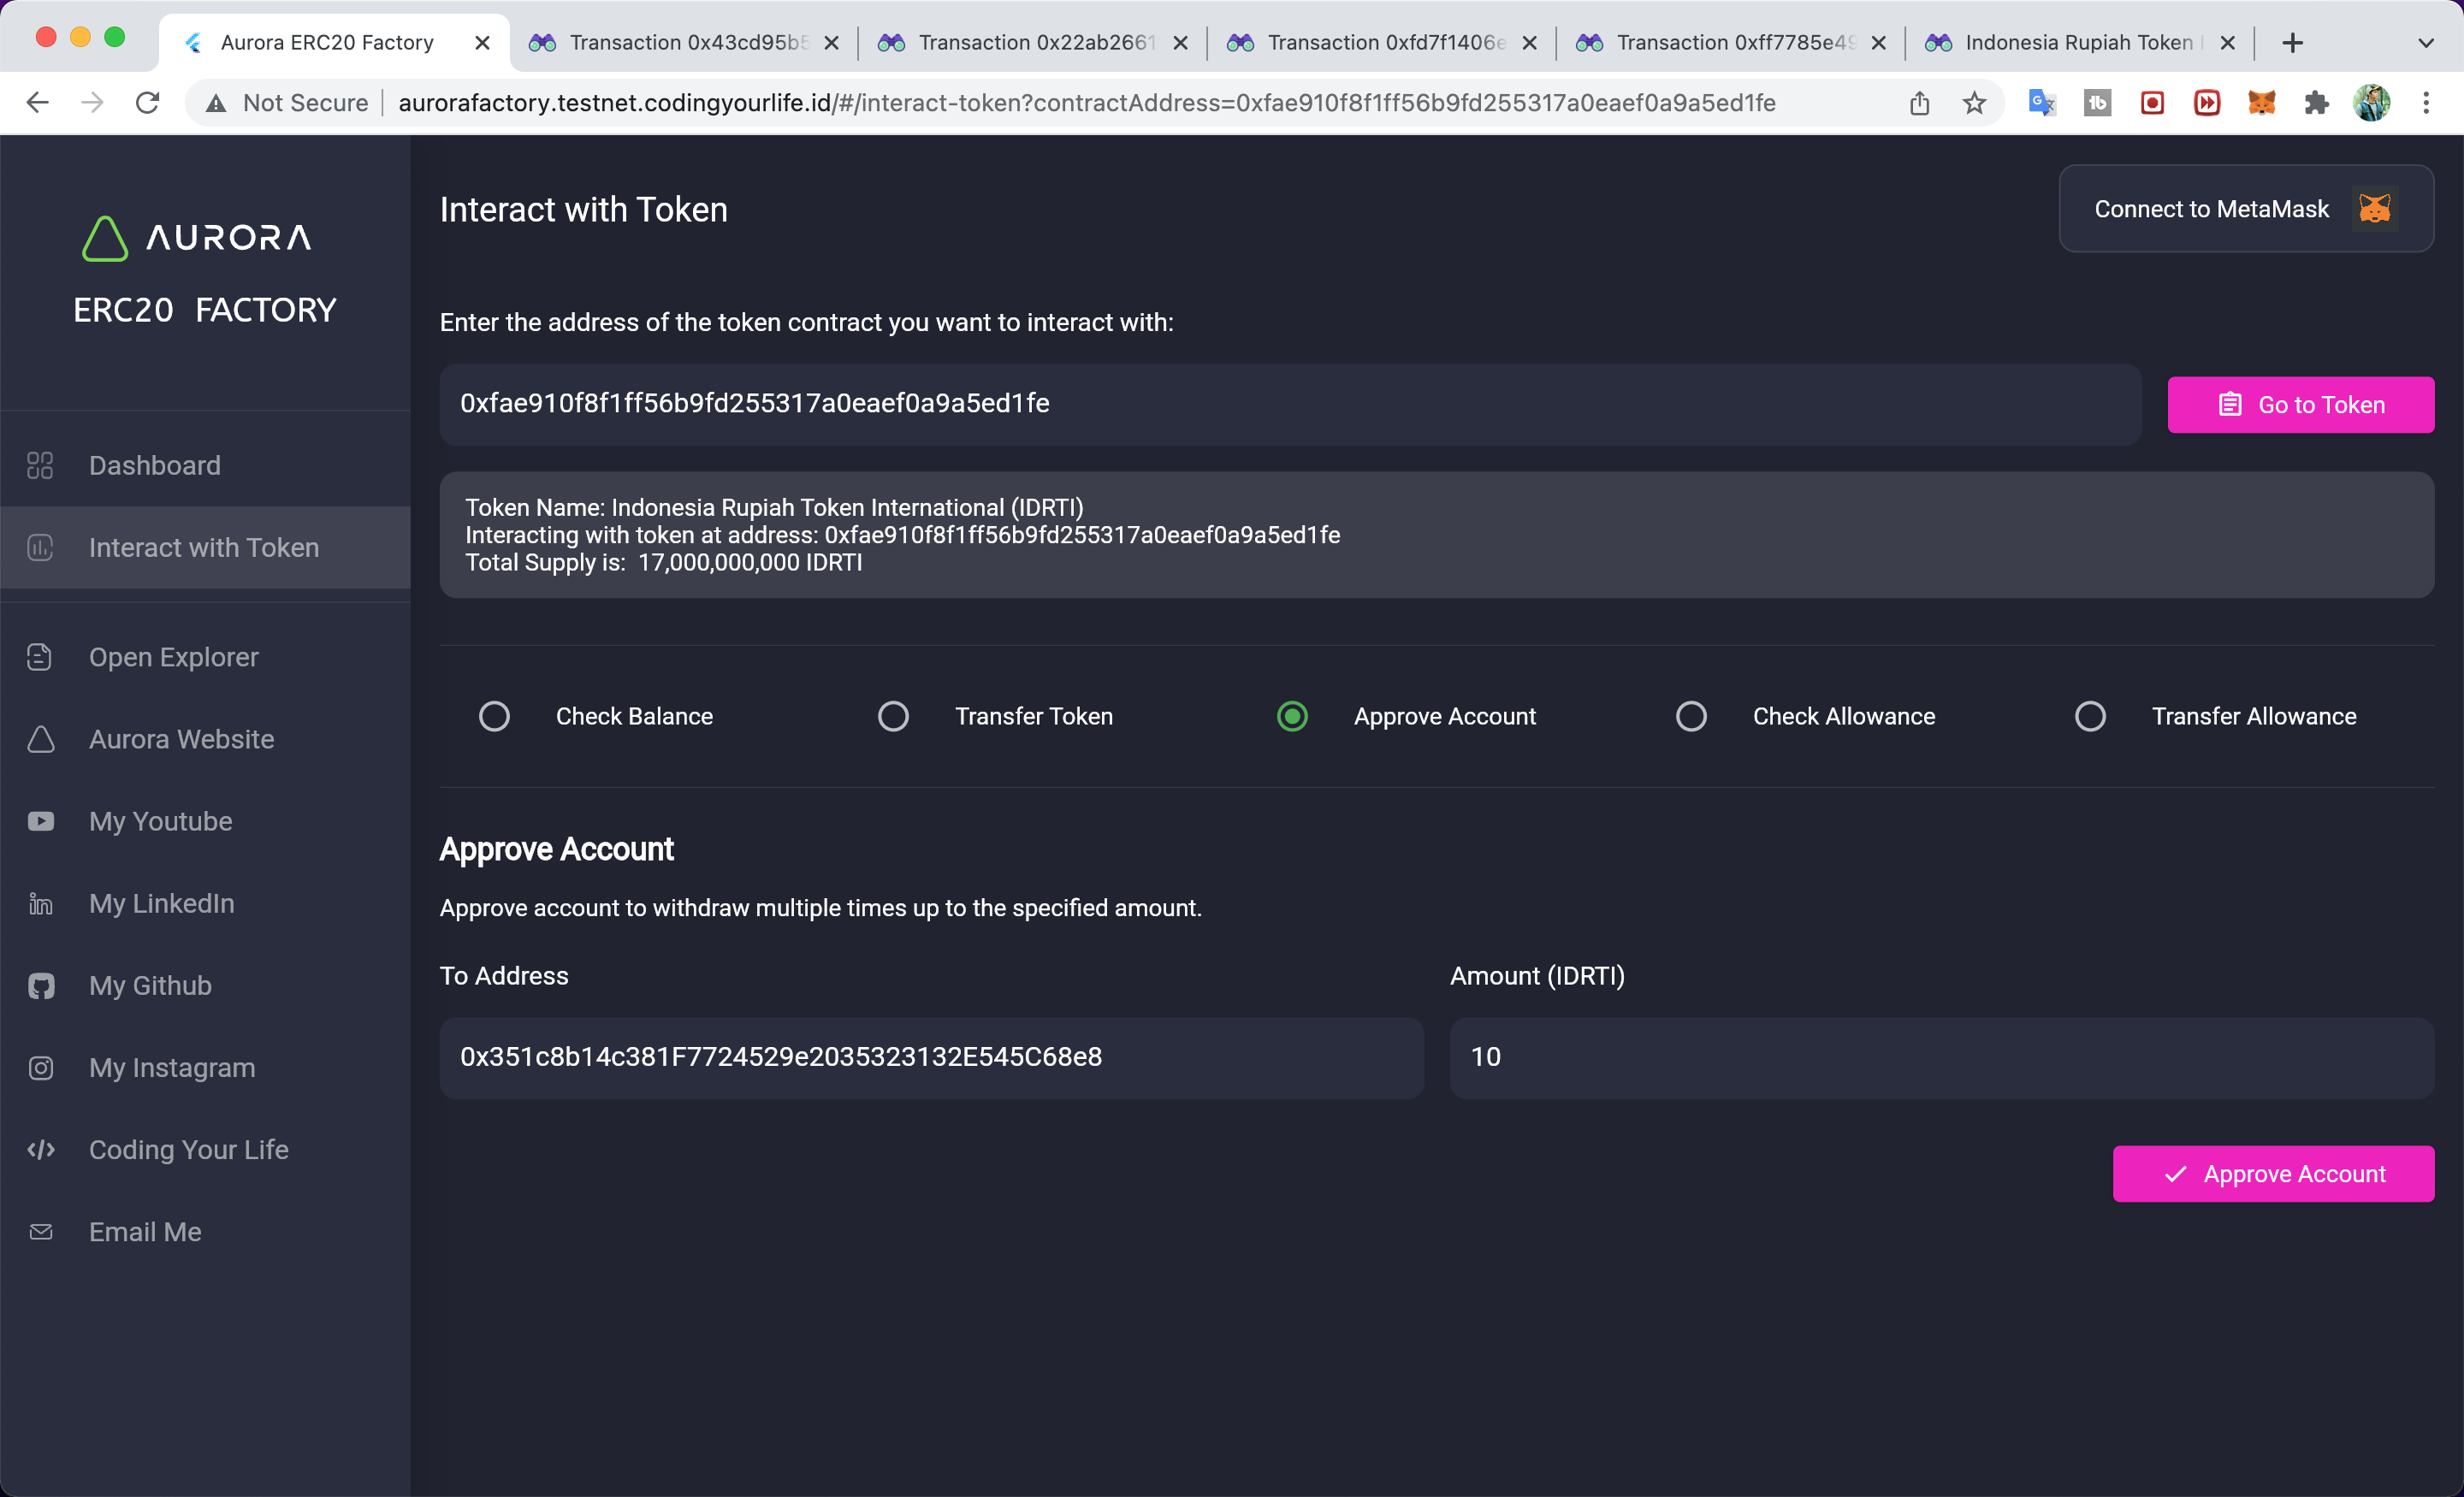Select the Check Balance radio button
Viewport: 2464px width, 1497px height.
[x=494, y=716]
